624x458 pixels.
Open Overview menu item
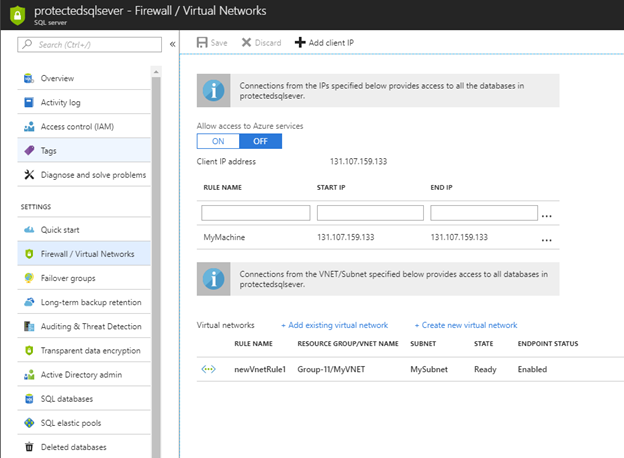[x=84, y=78]
